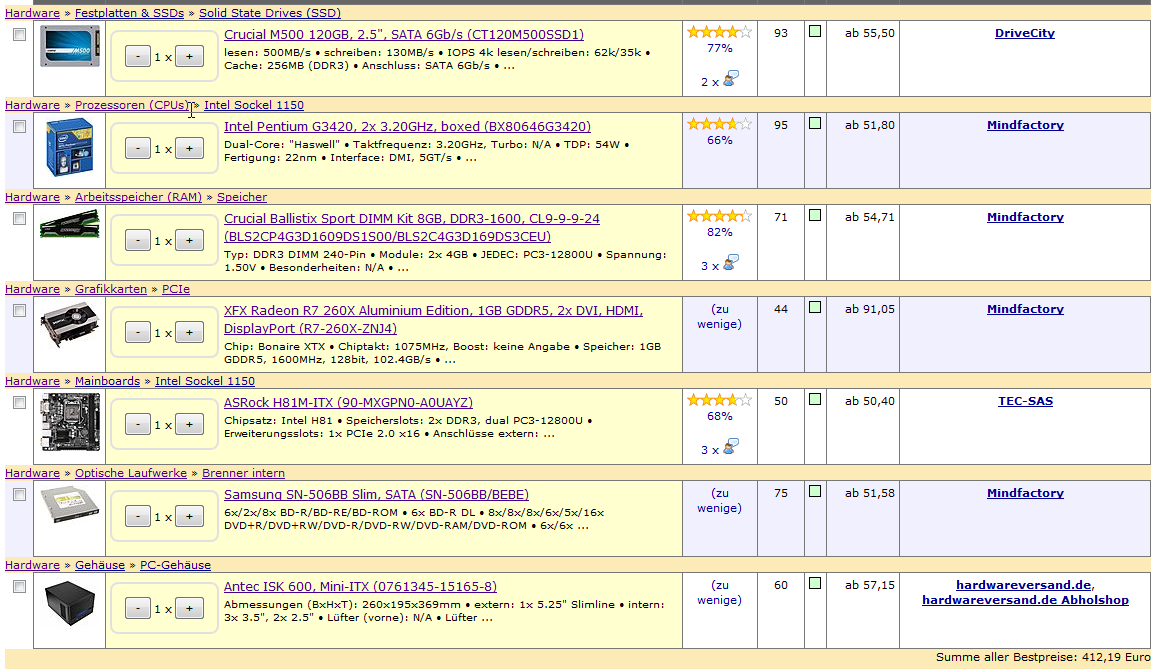1157x669 pixels.
Task: Tick green box beside Antec ISK 600 price
Action: [x=815, y=583]
